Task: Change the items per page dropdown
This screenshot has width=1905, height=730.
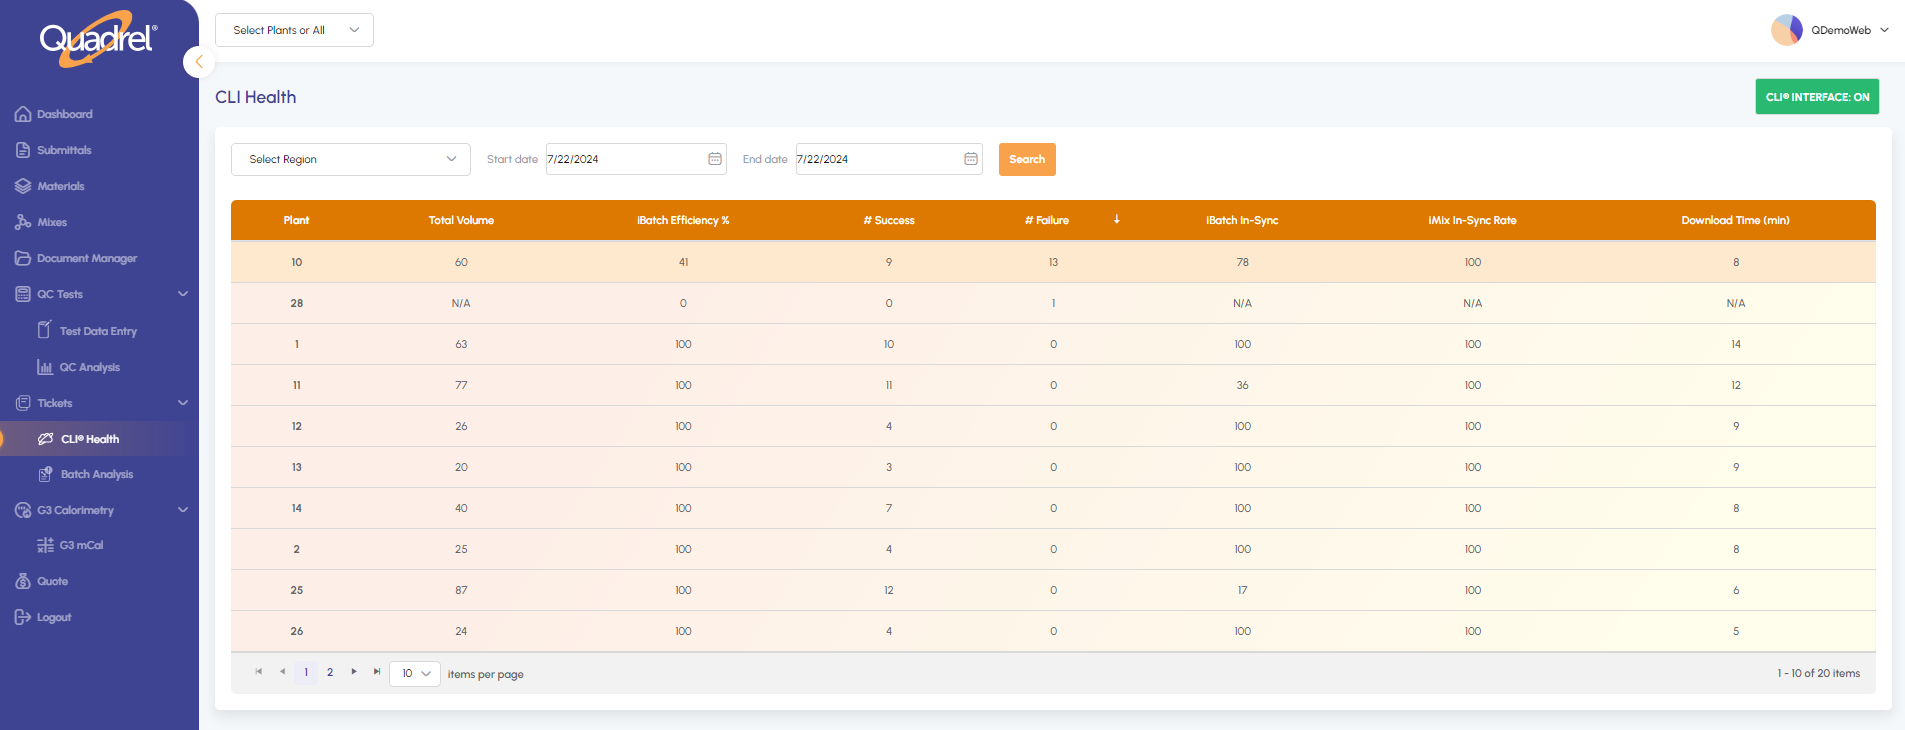Action: click(415, 673)
